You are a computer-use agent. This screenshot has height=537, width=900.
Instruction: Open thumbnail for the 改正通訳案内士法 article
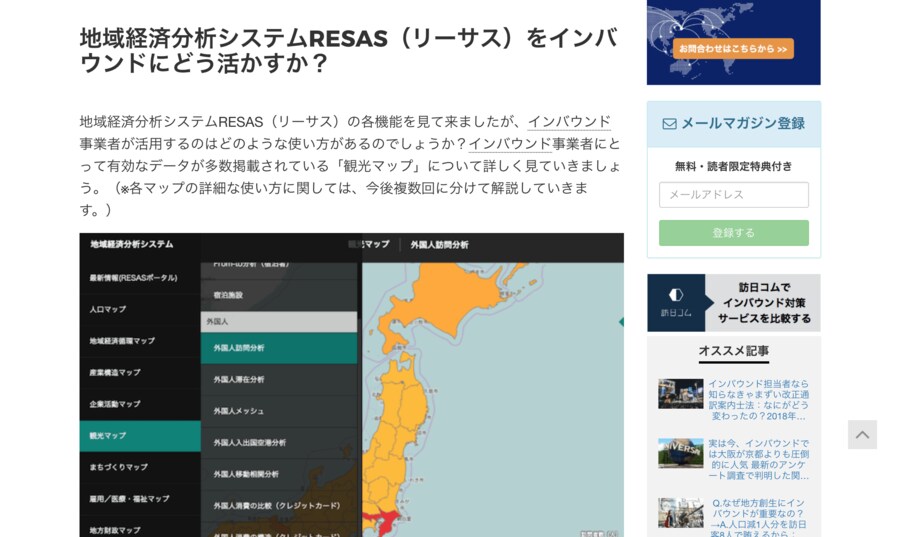[680, 394]
